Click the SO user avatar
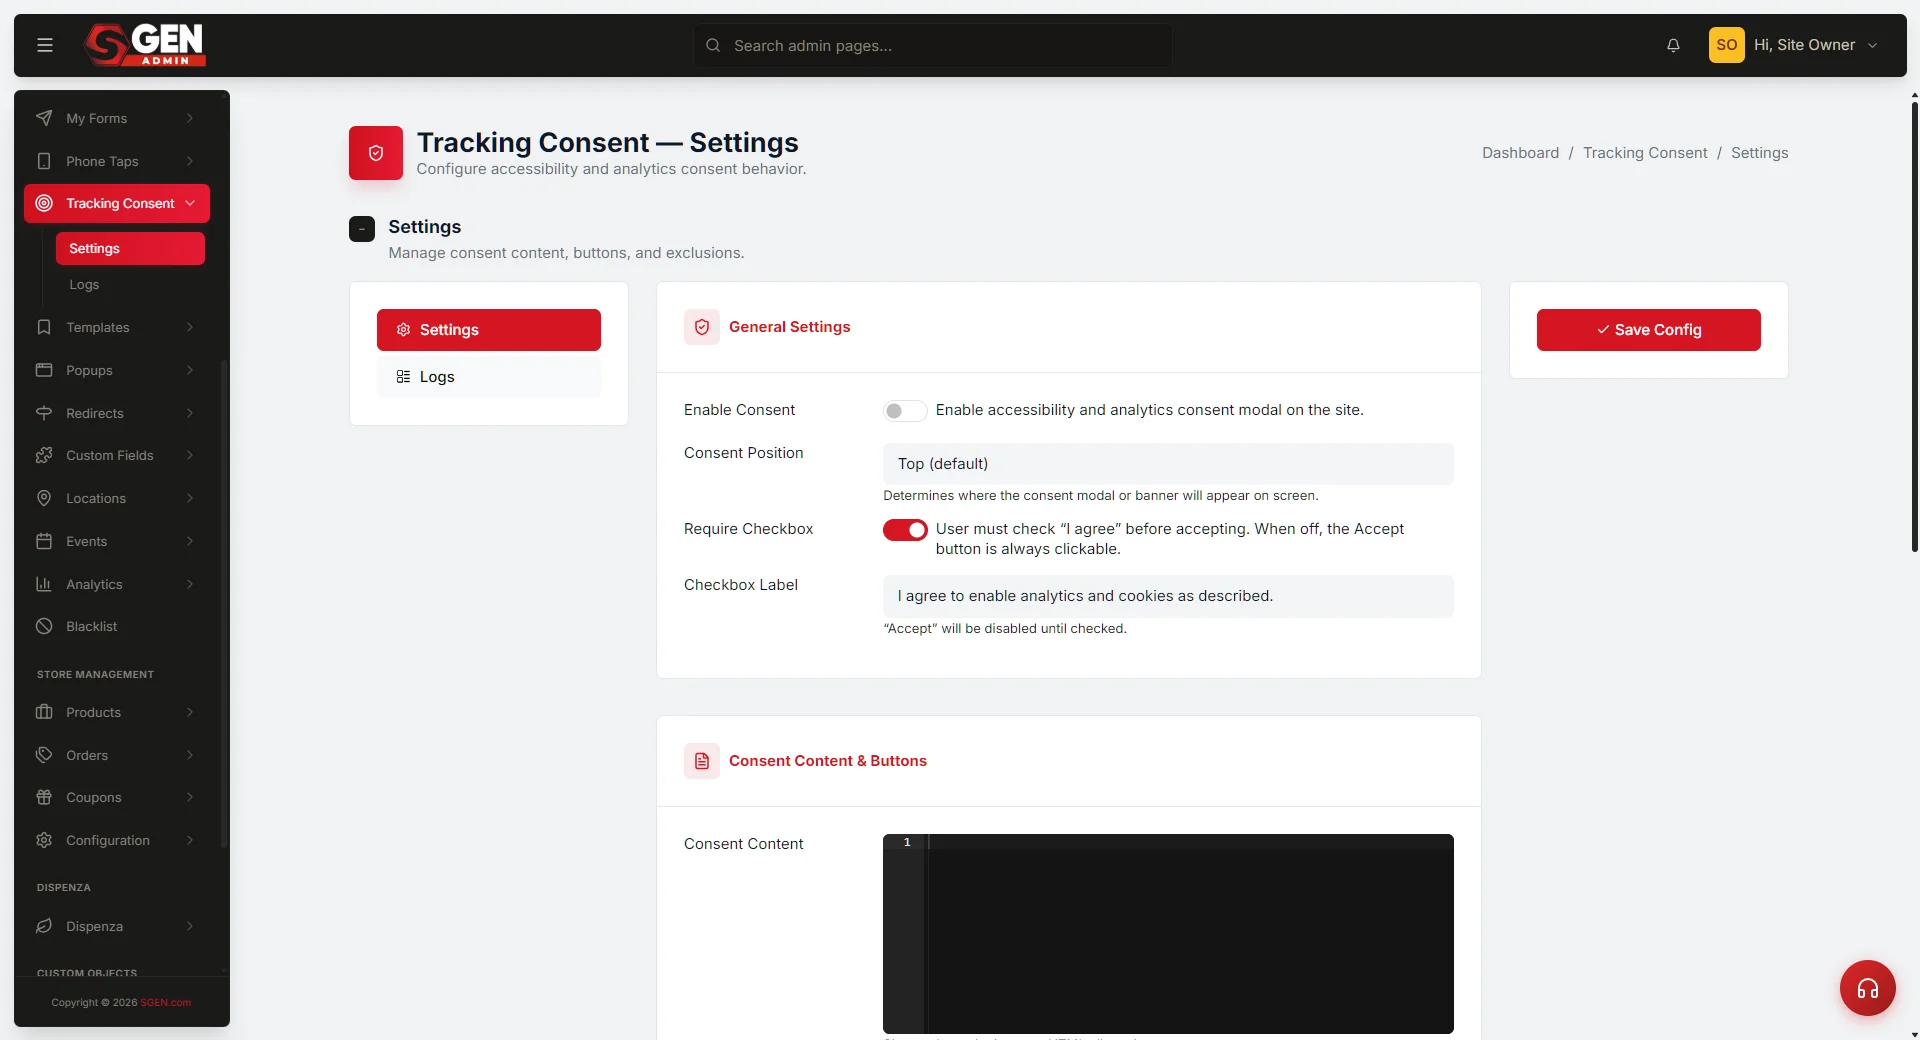This screenshot has width=1920, height=1040. pyautogui.click(x=1726, y=45)
